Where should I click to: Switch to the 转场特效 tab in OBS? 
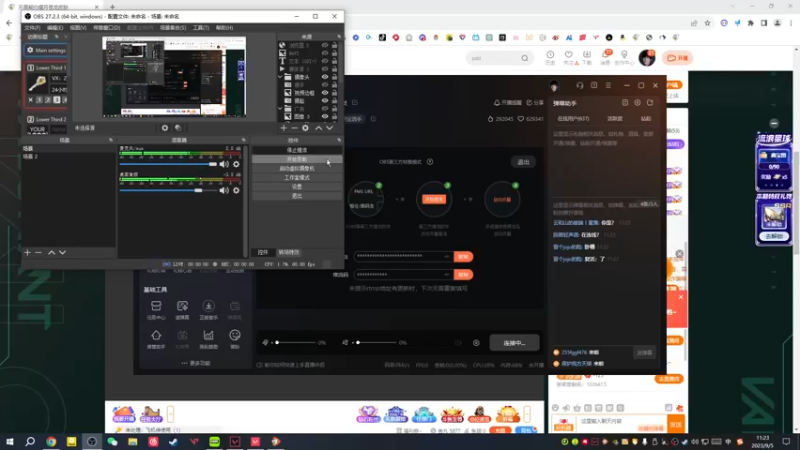(288, 252)
